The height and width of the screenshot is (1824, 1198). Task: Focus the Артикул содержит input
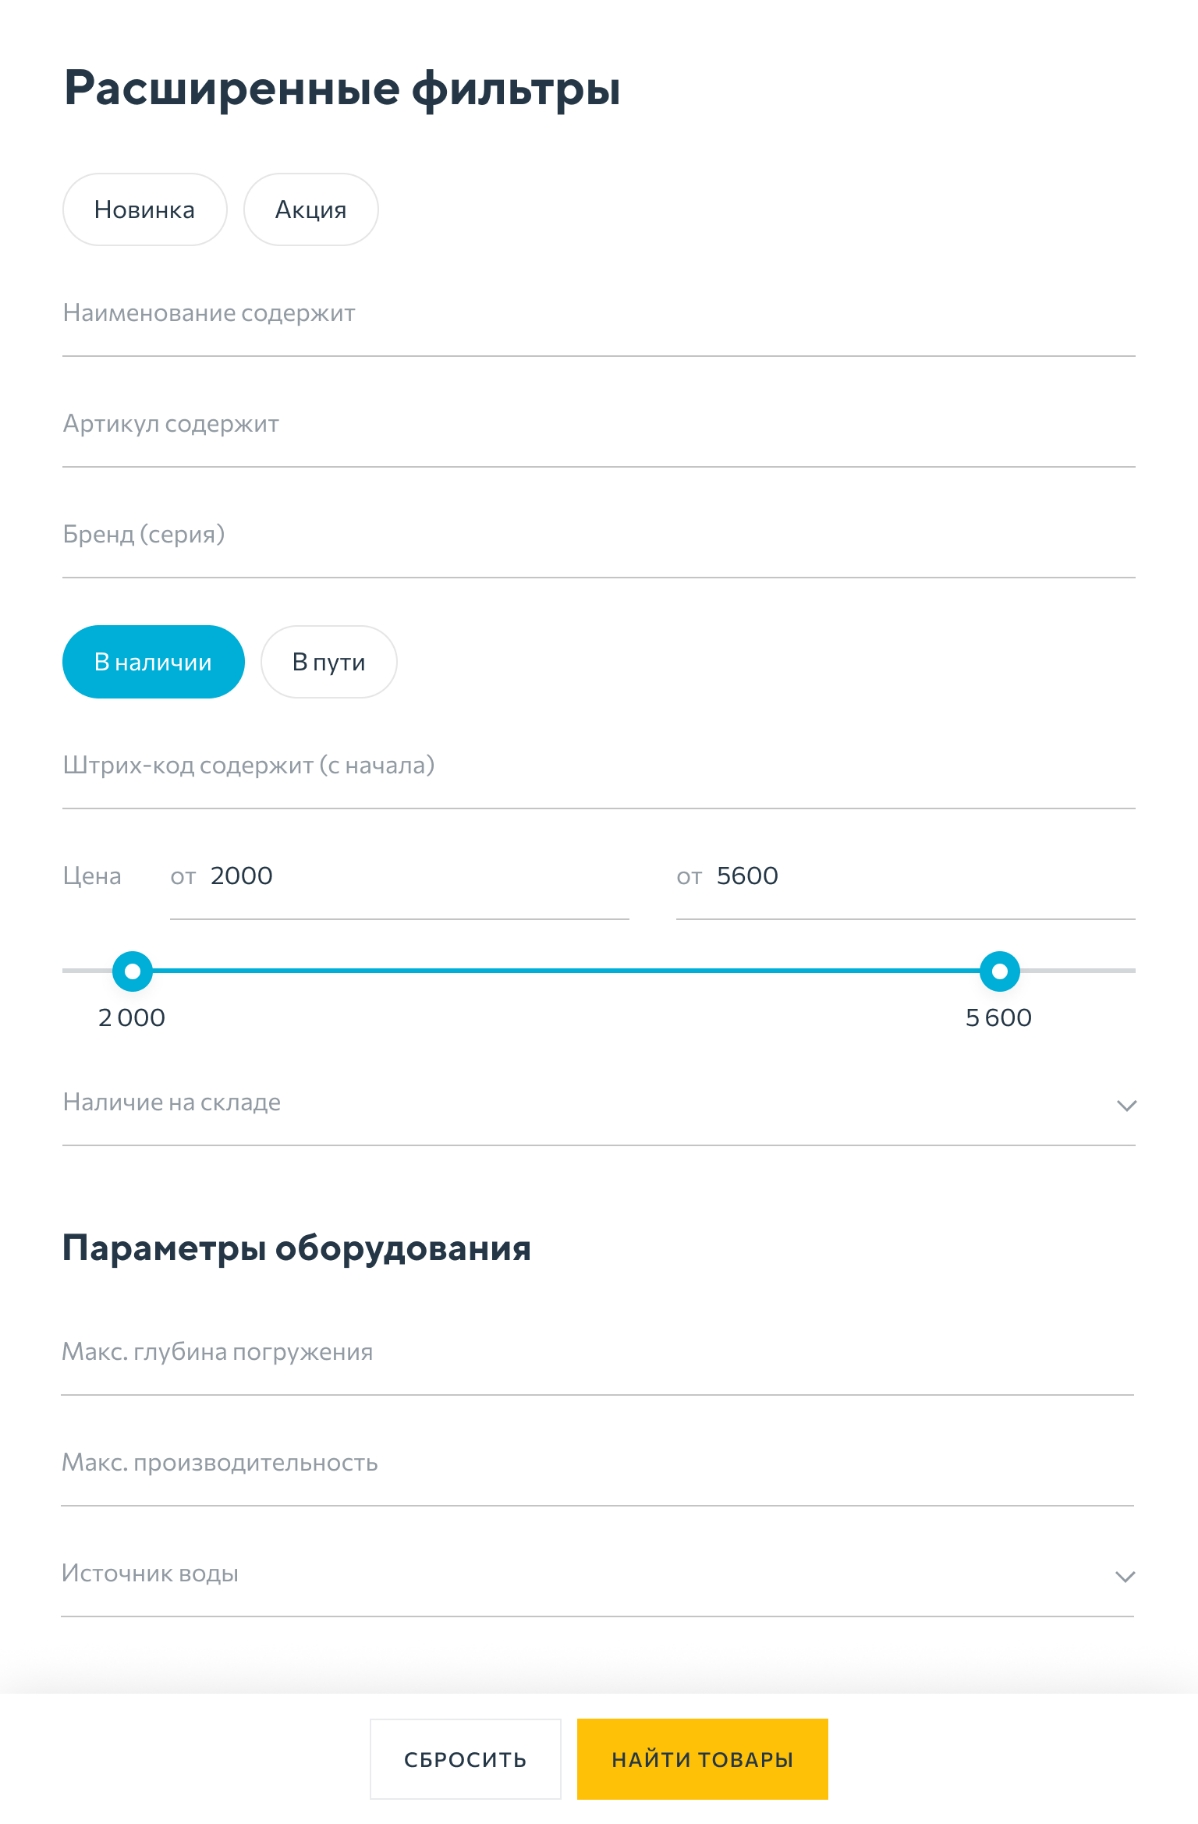pyautogui.click(x=598, y=425)
